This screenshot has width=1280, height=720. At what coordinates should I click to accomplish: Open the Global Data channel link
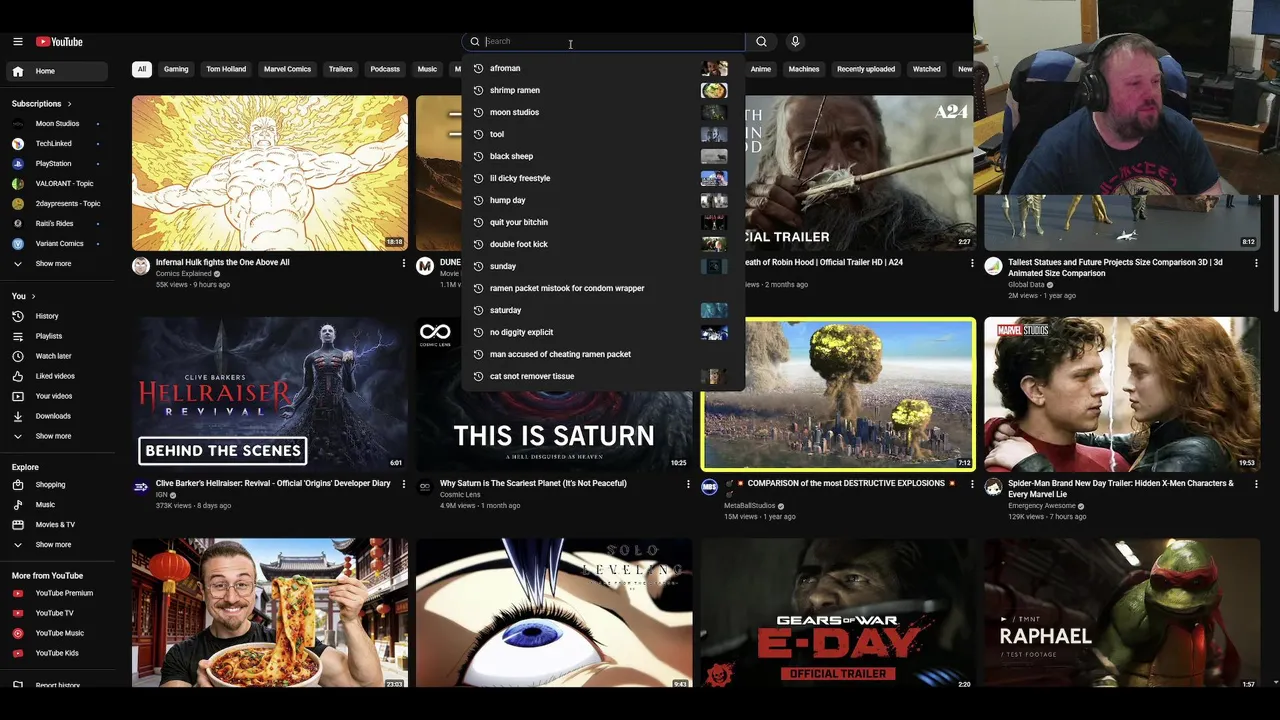coord(1027,284)
